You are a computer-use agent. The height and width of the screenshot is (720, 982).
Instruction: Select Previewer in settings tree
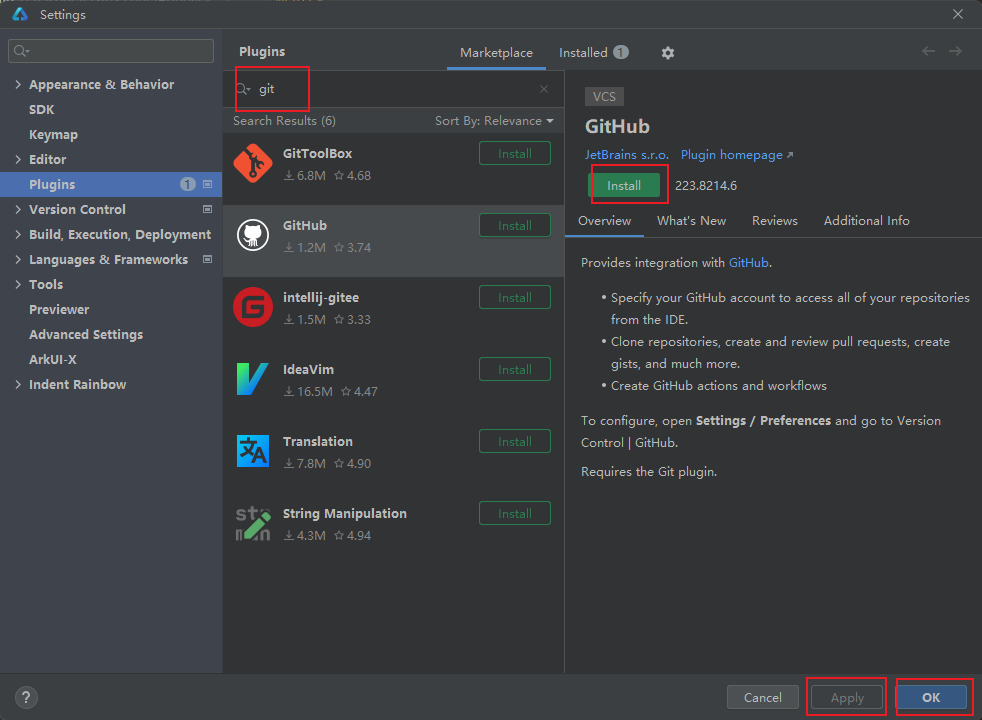tap(59, 309)
